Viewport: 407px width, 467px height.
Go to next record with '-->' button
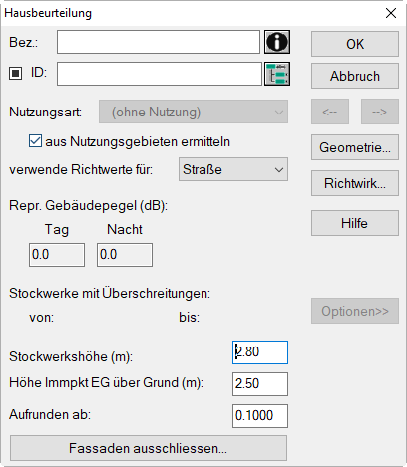click(x=380, y=112)
